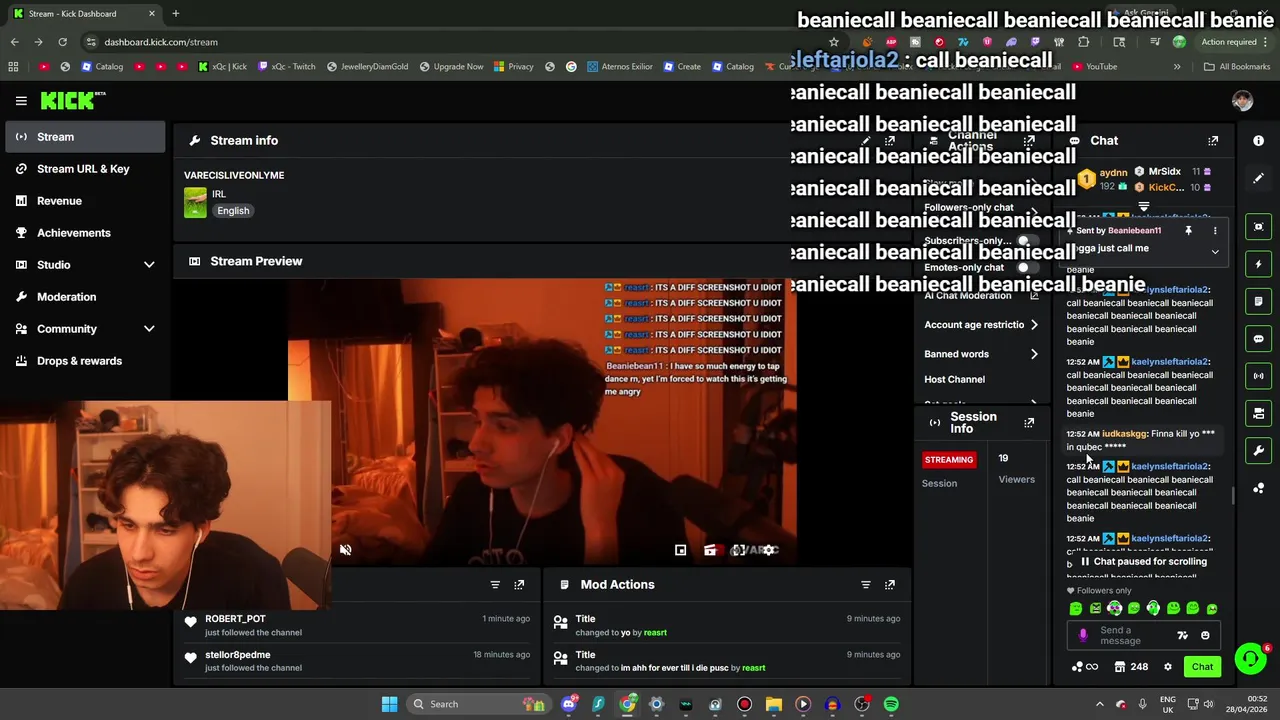Click the microphone icon in message box
1280x720 pixels.
click(x=1083, y=636)
